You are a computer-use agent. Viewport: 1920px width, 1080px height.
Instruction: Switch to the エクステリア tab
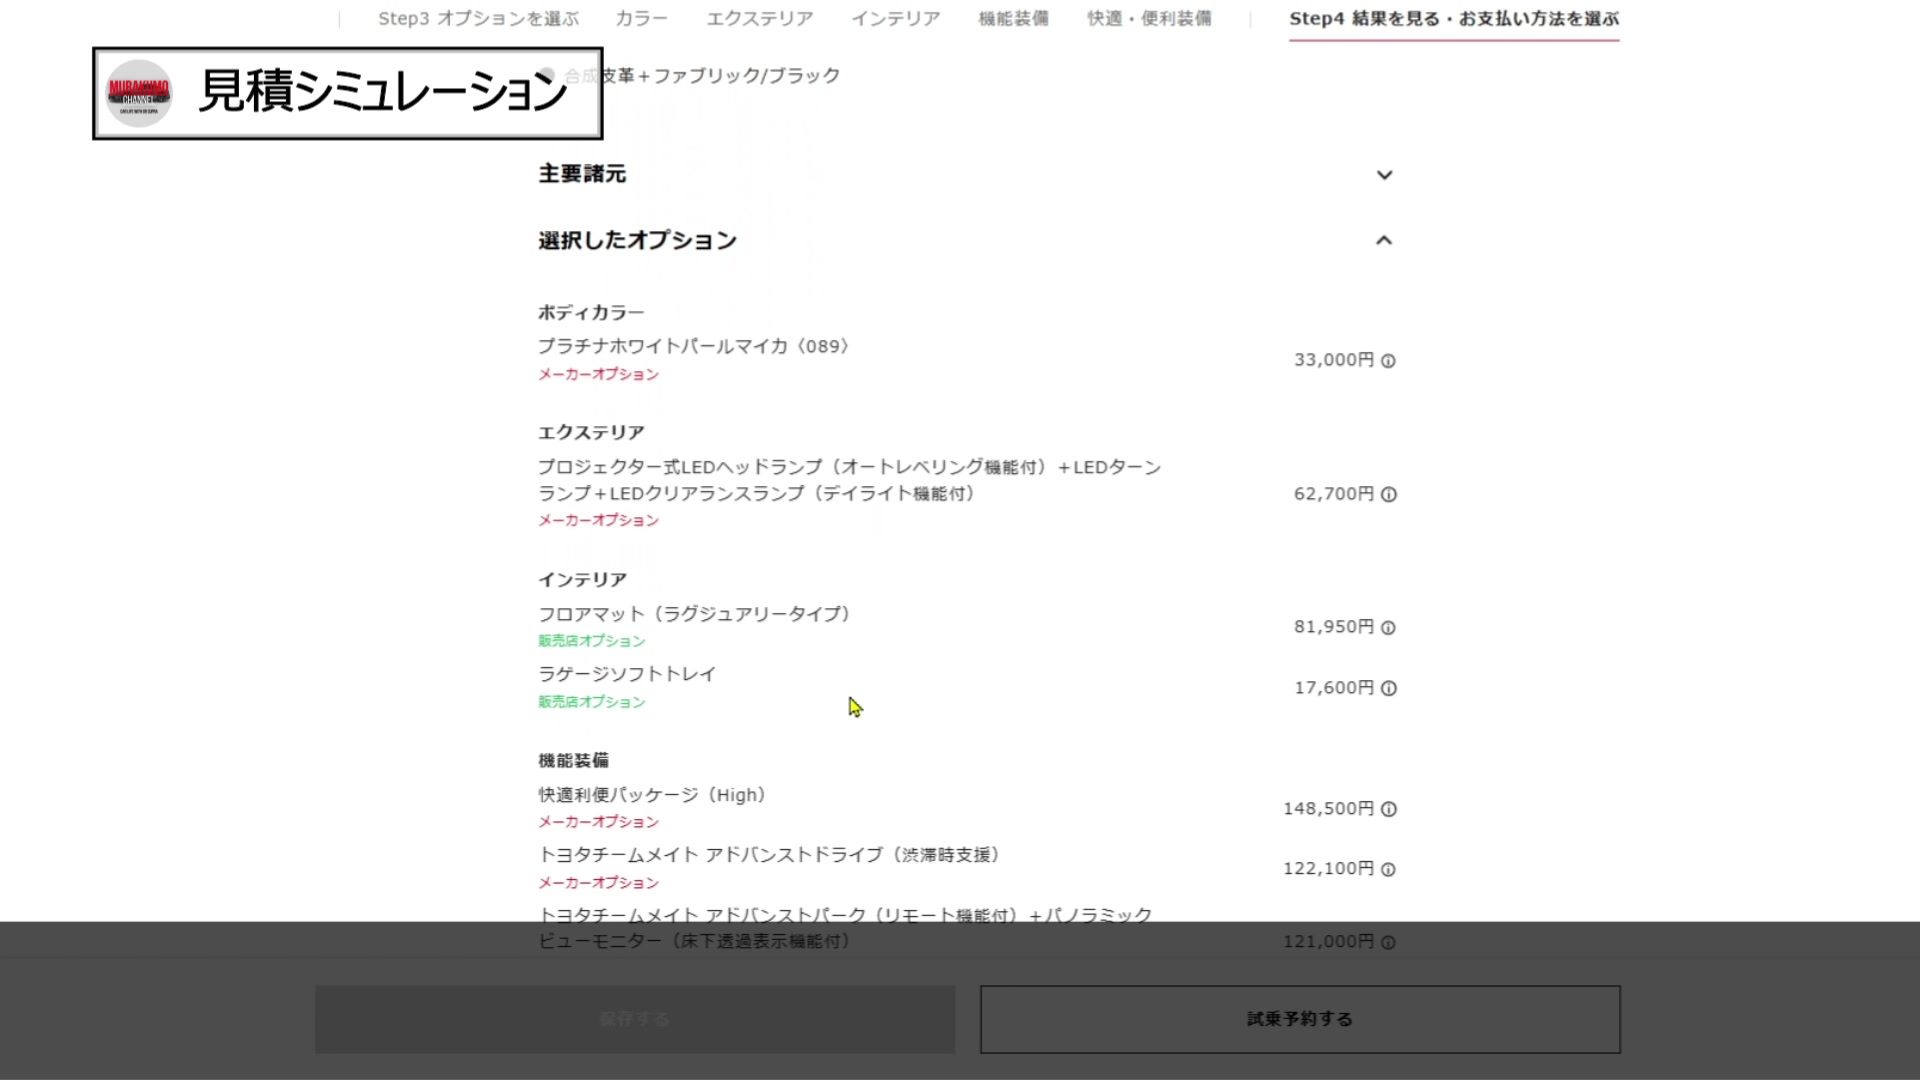[x=759, y=19]
